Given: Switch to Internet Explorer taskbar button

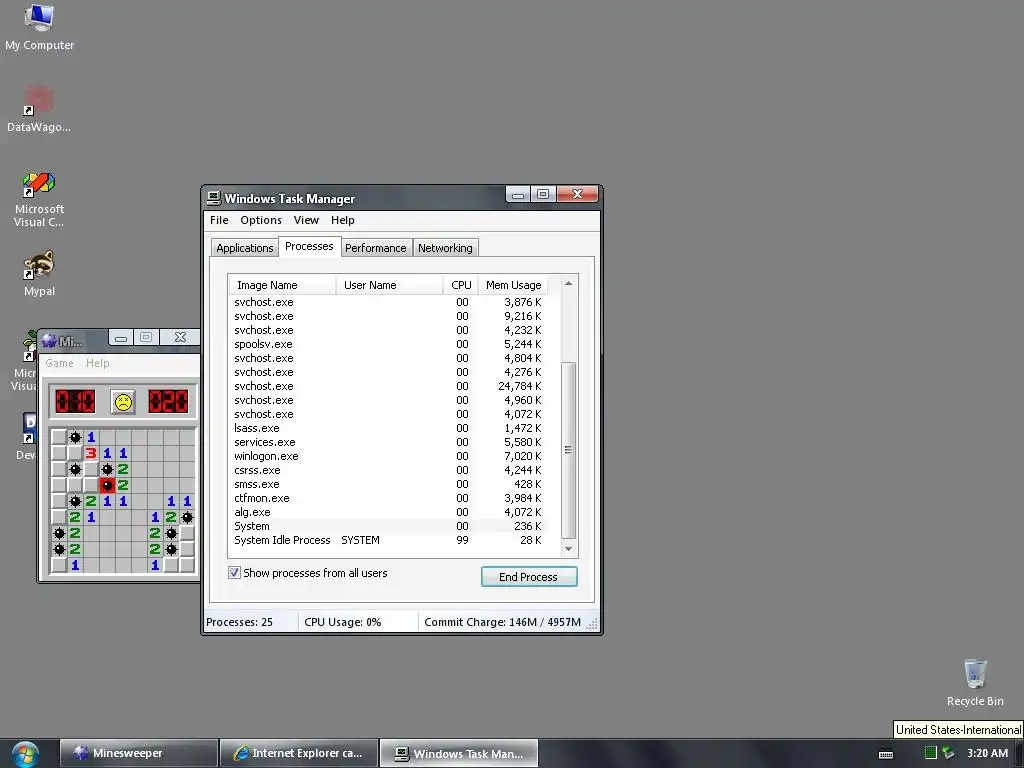Looking at the screenshot, I should (299, 754).
